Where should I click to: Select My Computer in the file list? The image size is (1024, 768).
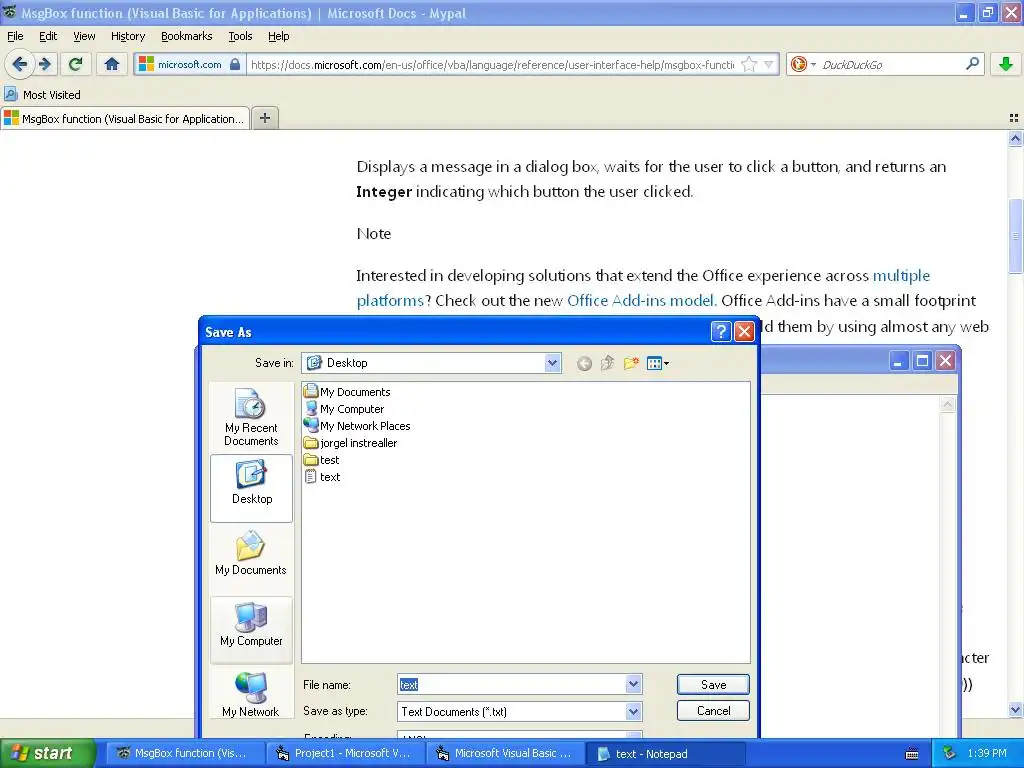344,409
